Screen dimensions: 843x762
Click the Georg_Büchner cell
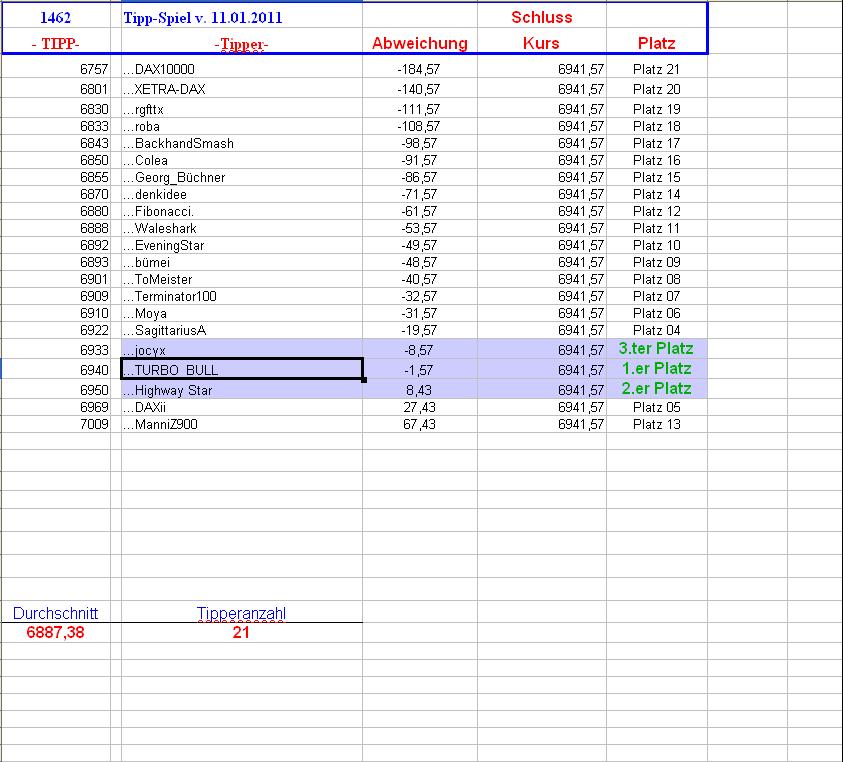242,177
